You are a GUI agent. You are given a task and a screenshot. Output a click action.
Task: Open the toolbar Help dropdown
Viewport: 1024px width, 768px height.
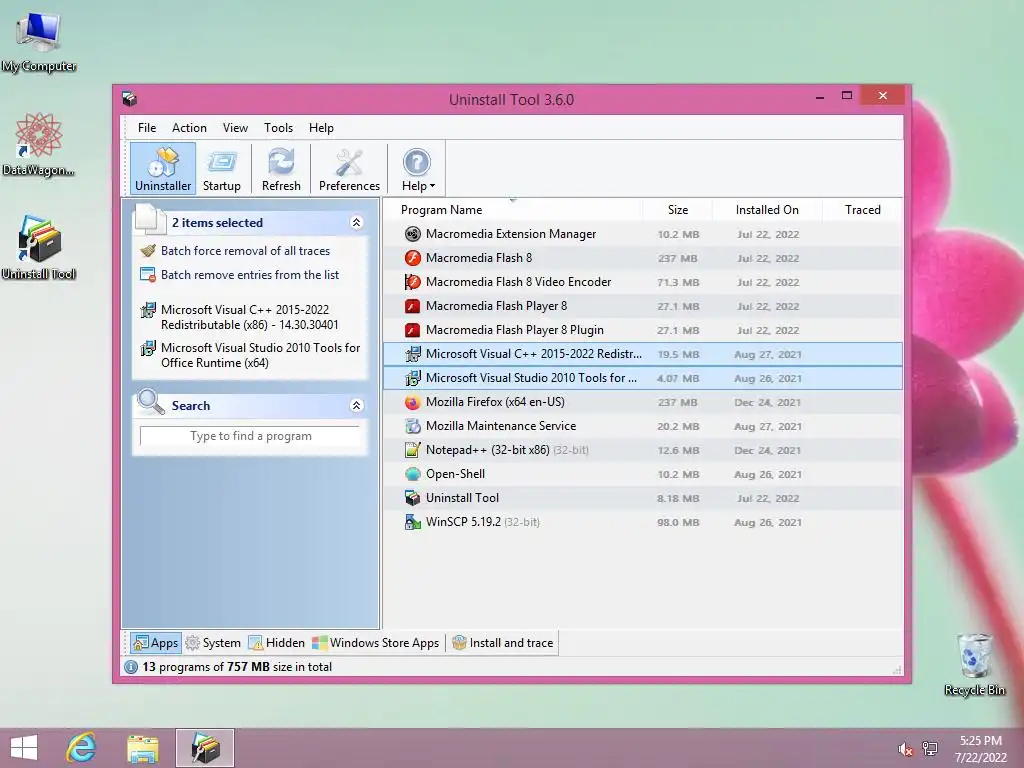(x=418, y=168)
